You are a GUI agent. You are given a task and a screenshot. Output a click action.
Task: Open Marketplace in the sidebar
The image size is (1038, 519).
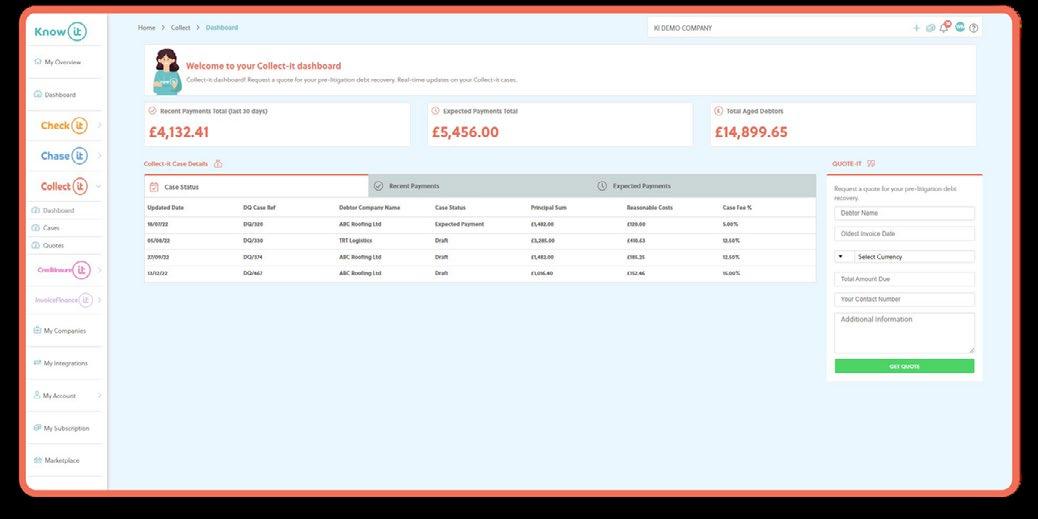57,460
